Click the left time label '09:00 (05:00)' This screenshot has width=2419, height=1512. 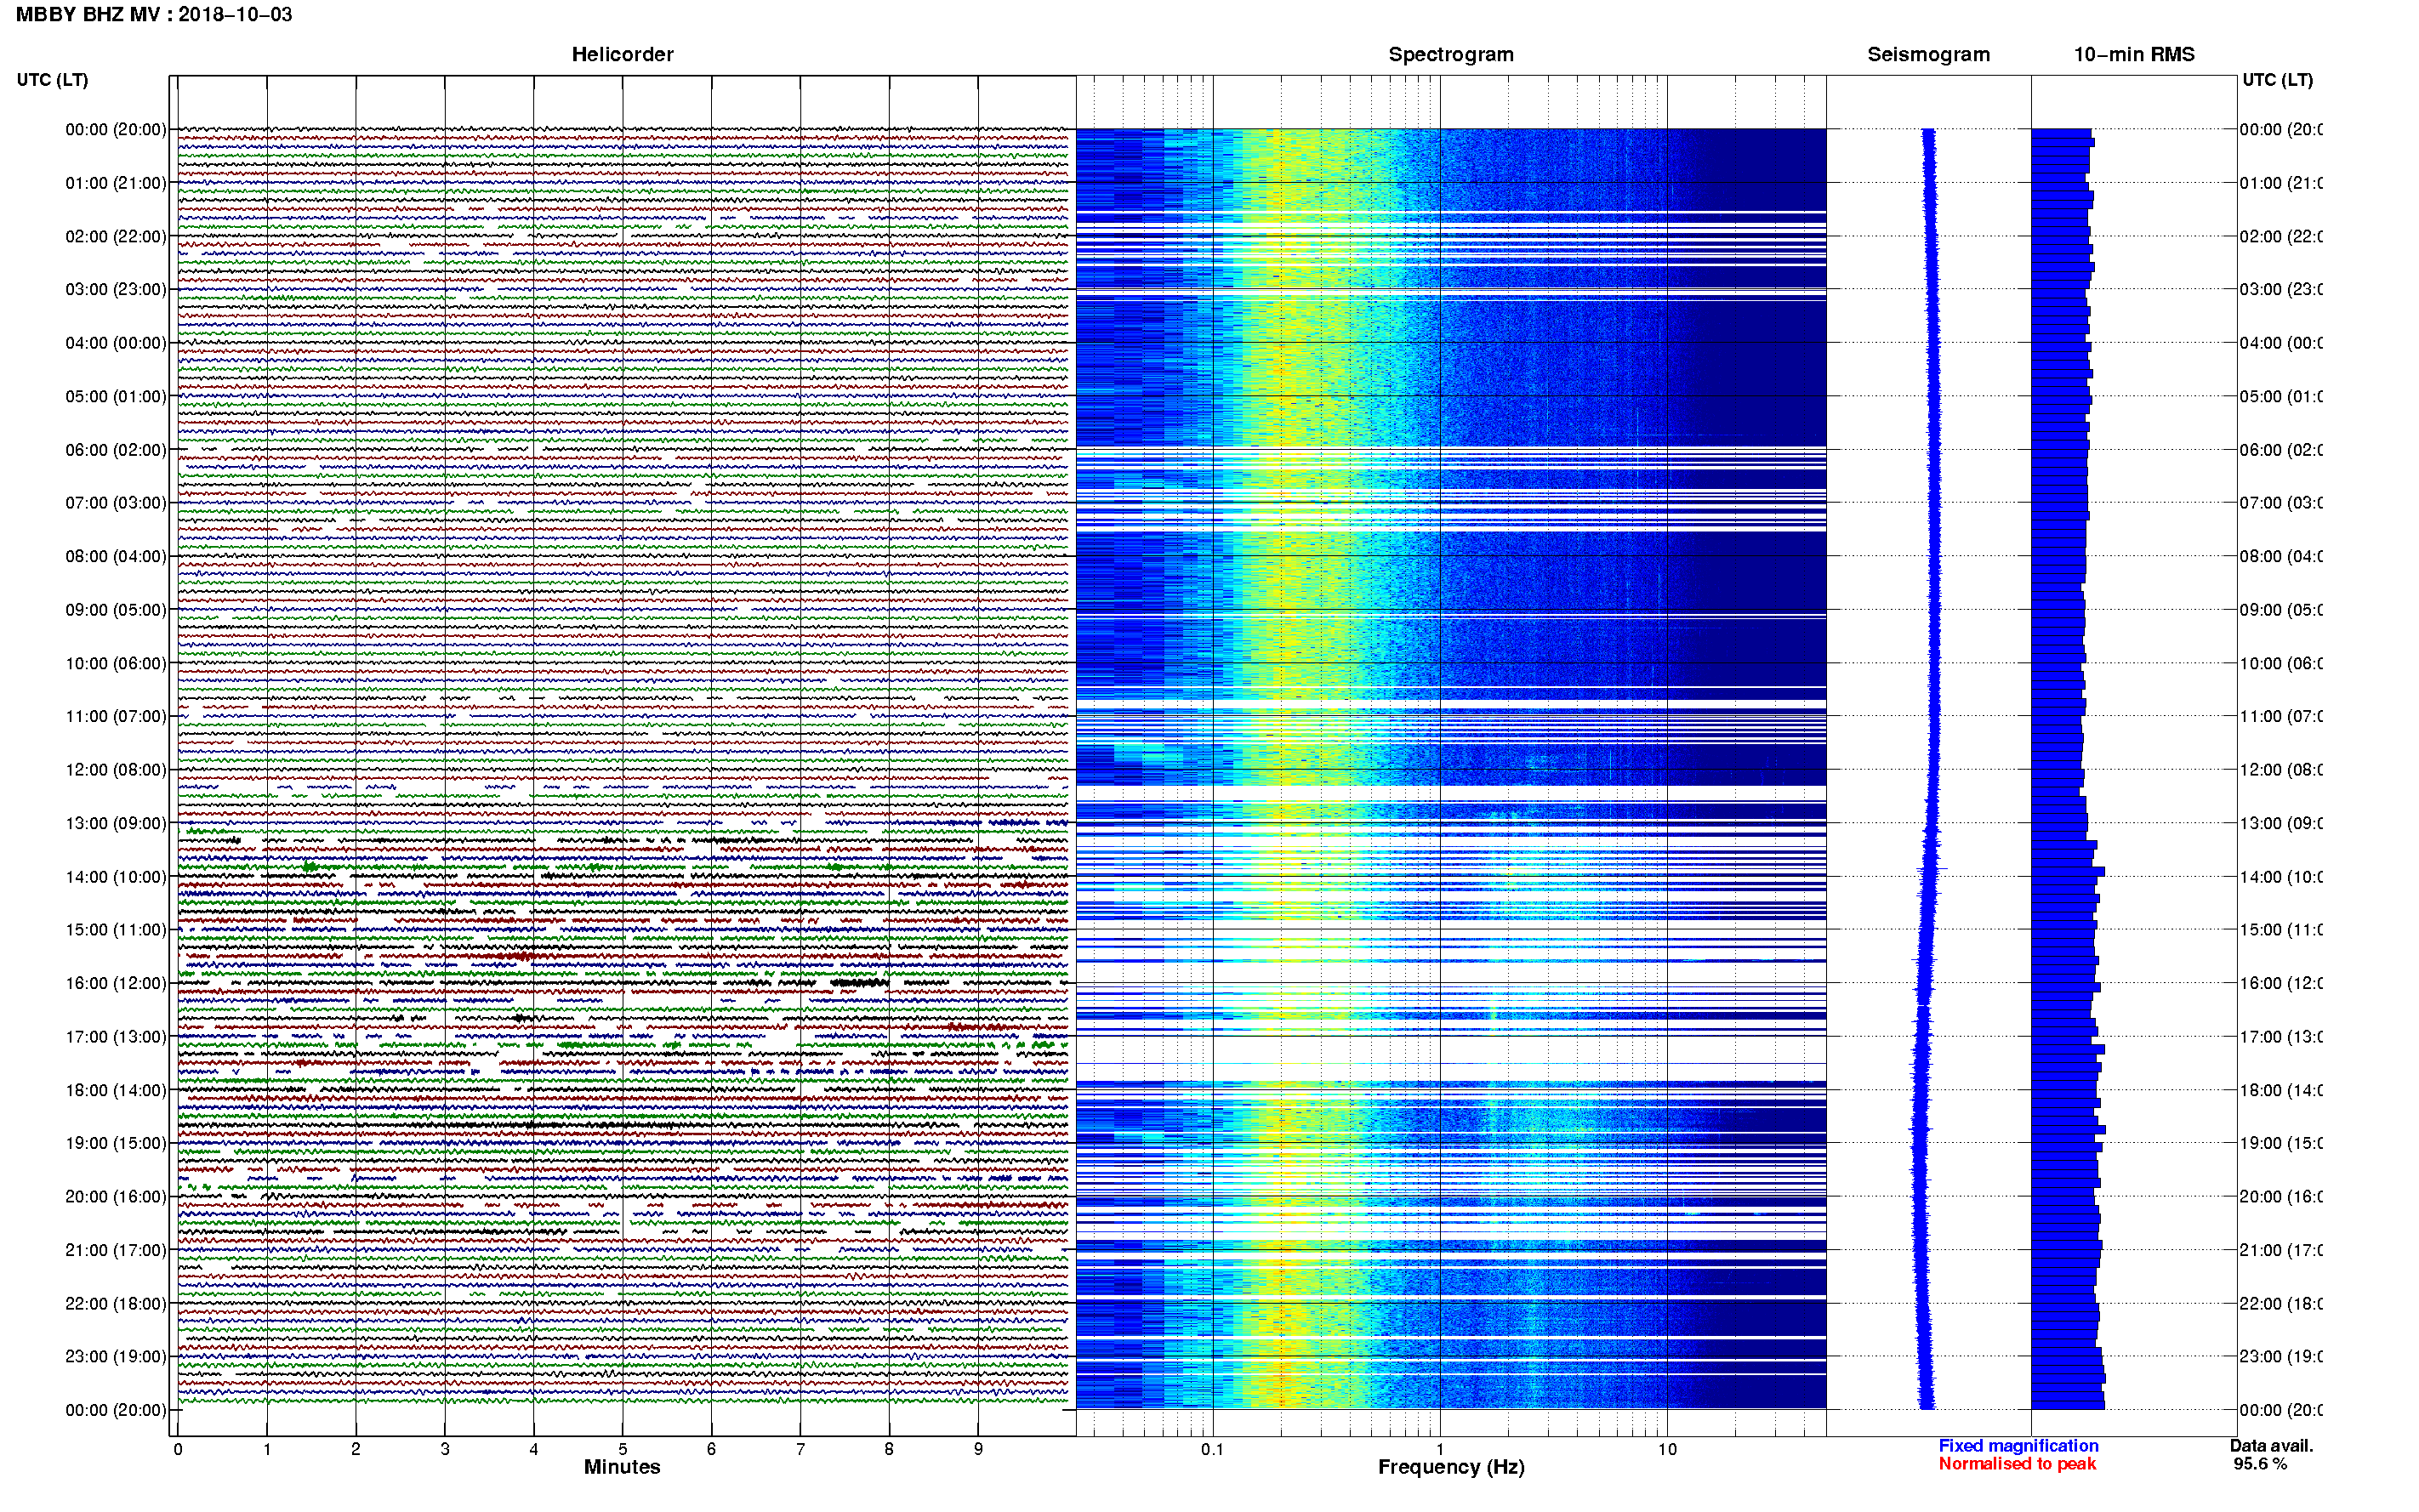coord(116,610)
